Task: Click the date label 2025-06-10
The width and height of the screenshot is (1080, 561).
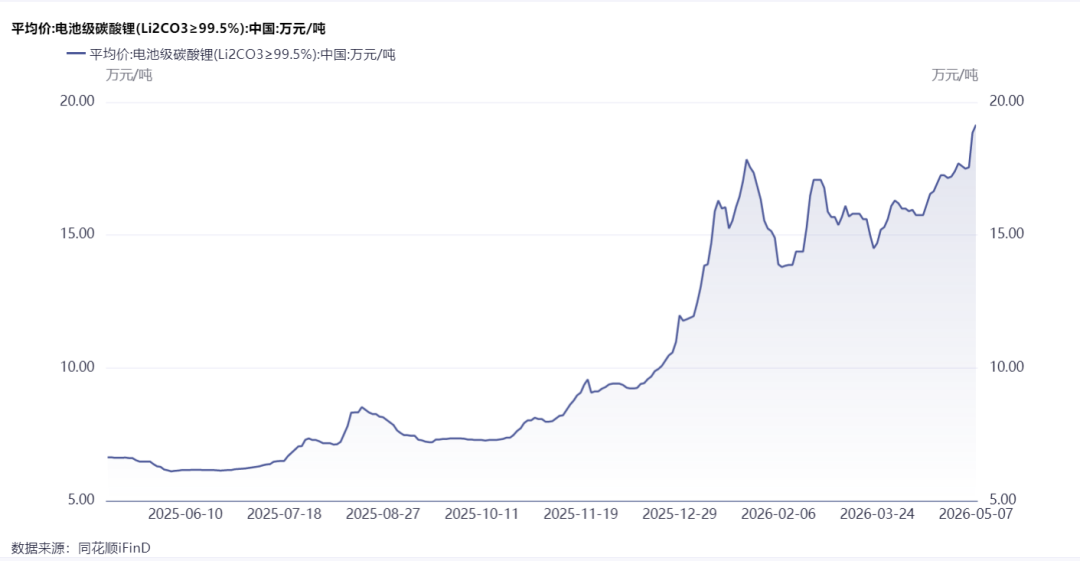Action: pyautogui.click(x=185, y=514)
